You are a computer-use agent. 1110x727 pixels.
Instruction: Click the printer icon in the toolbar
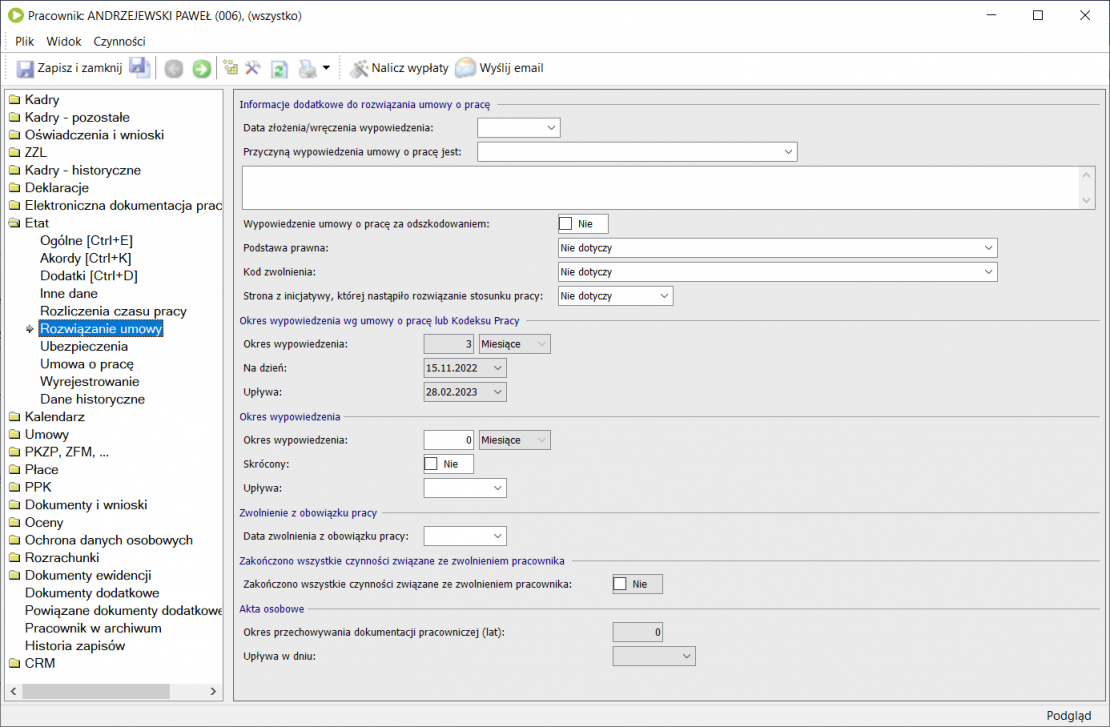click(307, 69)
